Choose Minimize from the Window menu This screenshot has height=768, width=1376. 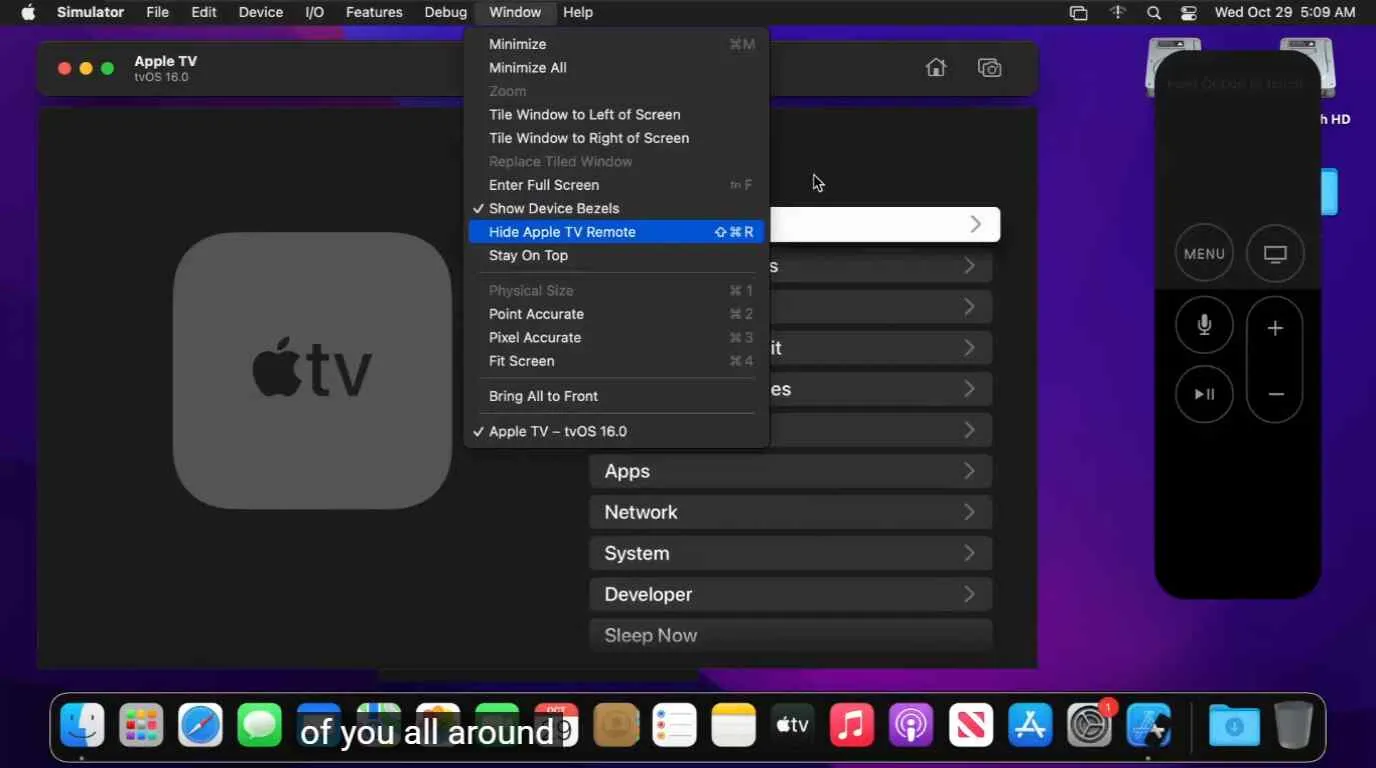616,44
